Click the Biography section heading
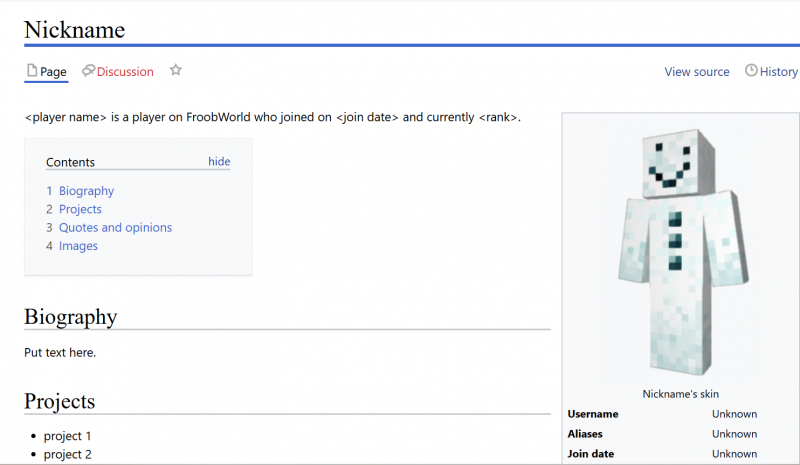 (70, 317)
